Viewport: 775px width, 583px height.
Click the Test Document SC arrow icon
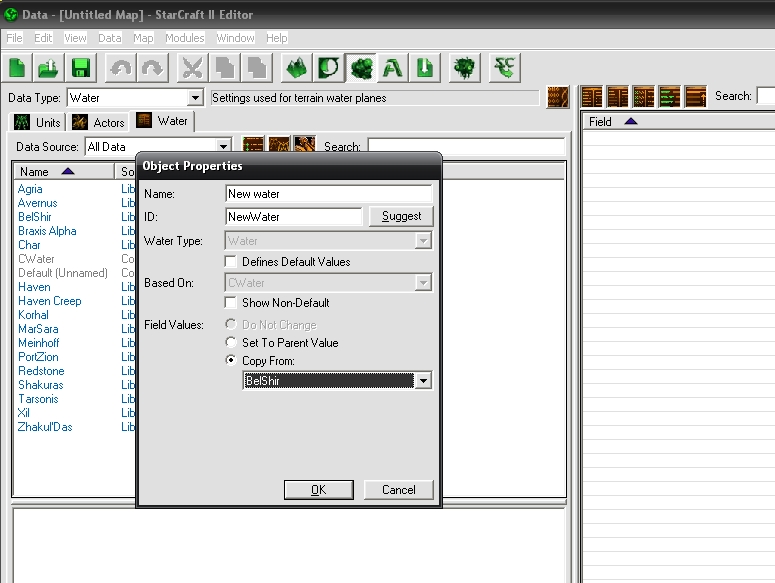click(505, 68)
